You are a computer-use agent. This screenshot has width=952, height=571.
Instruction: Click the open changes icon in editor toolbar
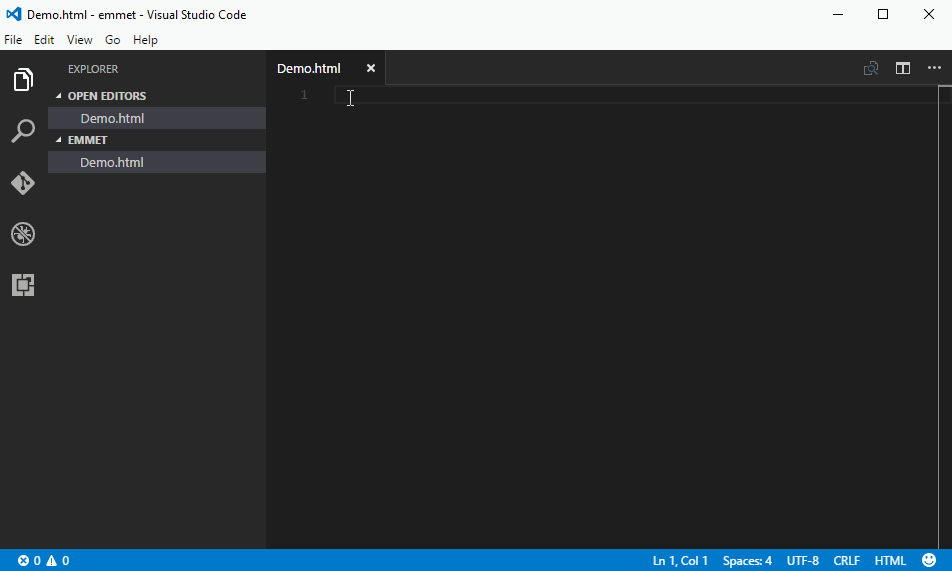[871, 68]
